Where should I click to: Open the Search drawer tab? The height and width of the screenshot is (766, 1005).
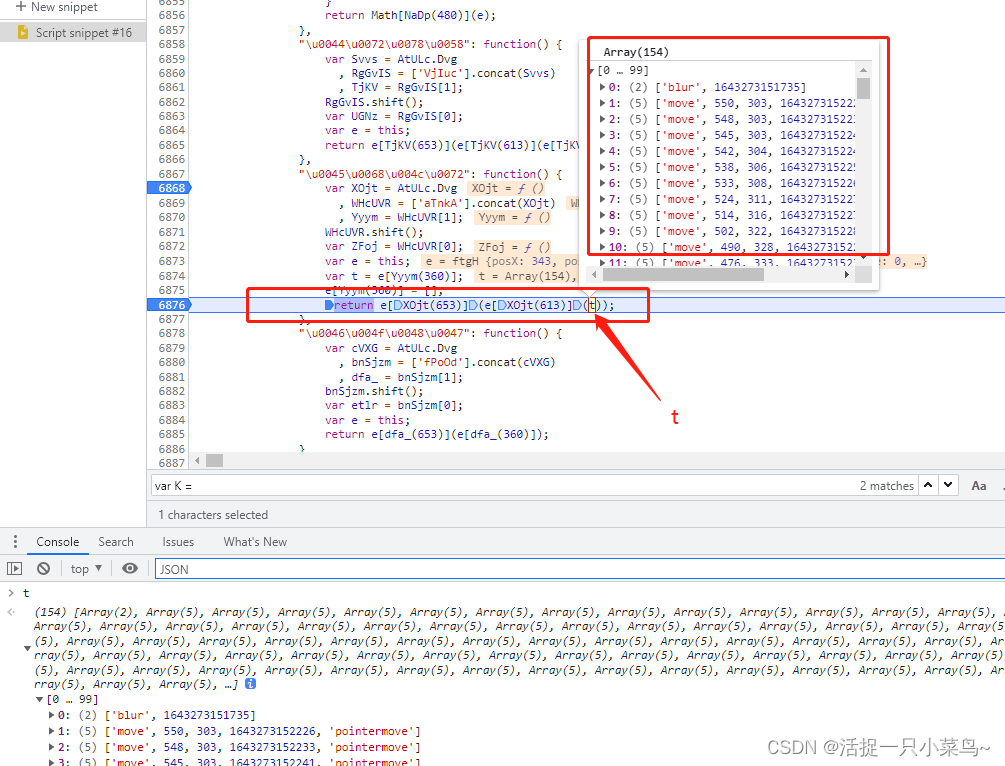click(116, 542)
